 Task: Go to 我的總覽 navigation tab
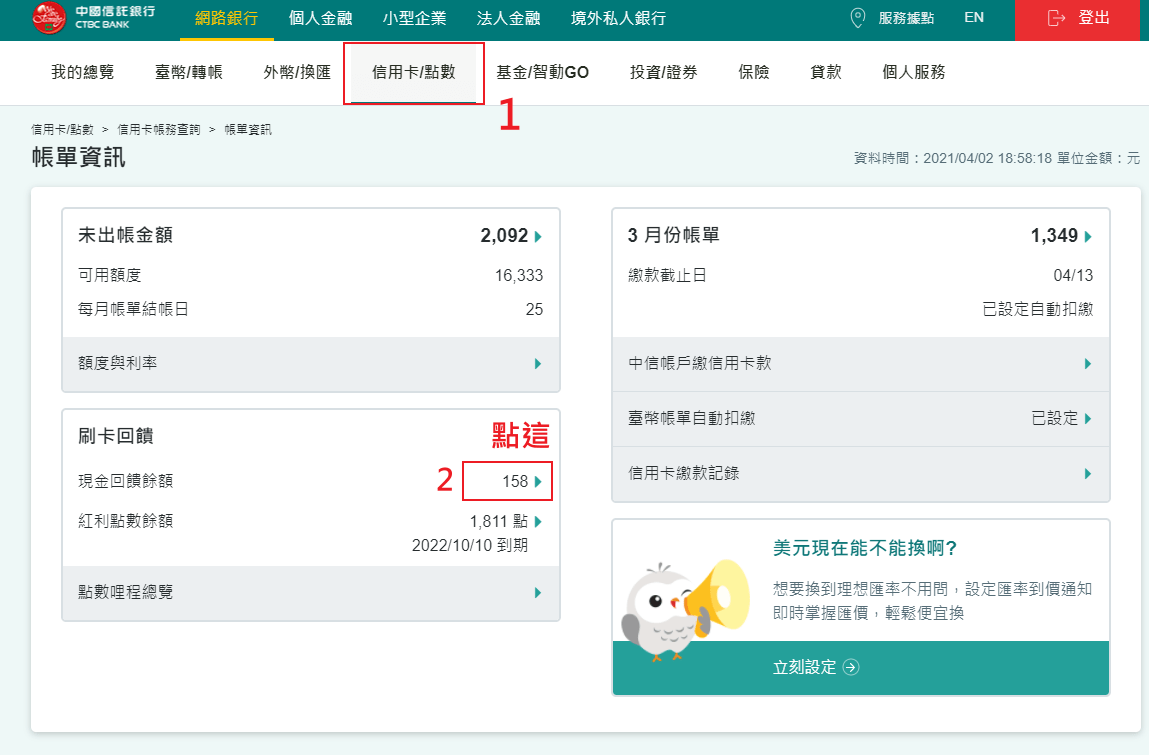[x=83, y=72]
